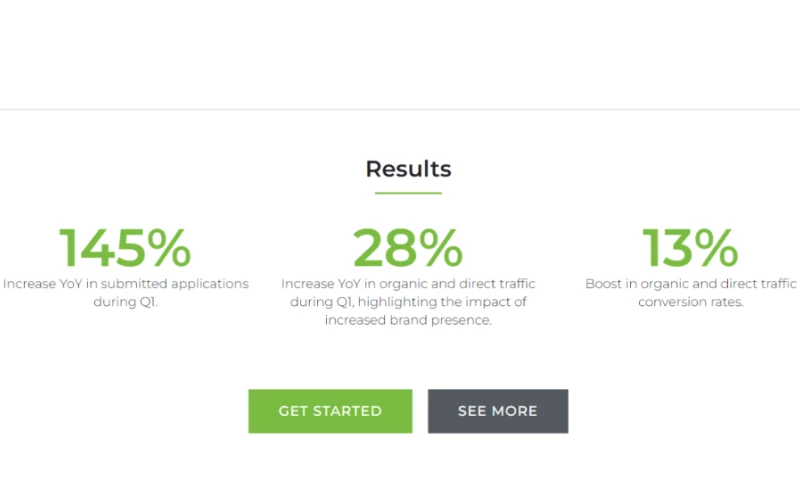Click the 'conversion rates.' text line
The image size is (800, 480).
[690, 302]
